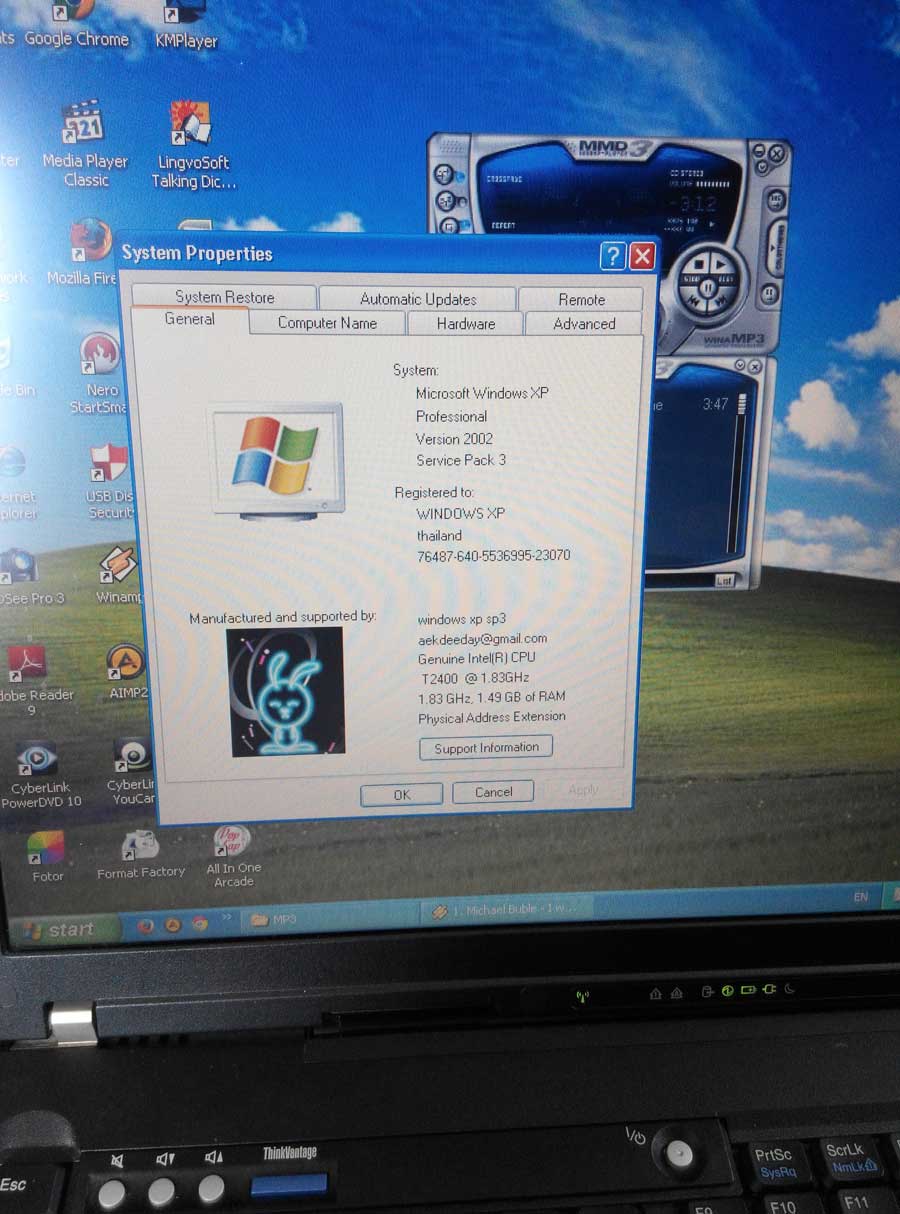Launch the Mozilla Firefox desktop icon

coord(86,253)
